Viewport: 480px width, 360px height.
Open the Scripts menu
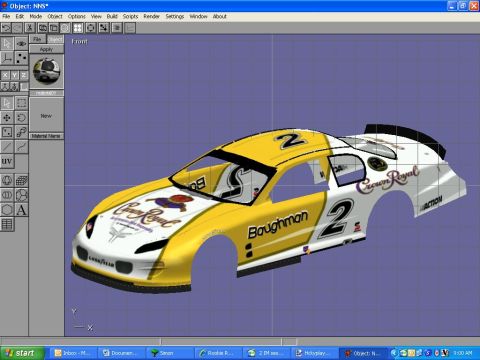coord(130,16)
